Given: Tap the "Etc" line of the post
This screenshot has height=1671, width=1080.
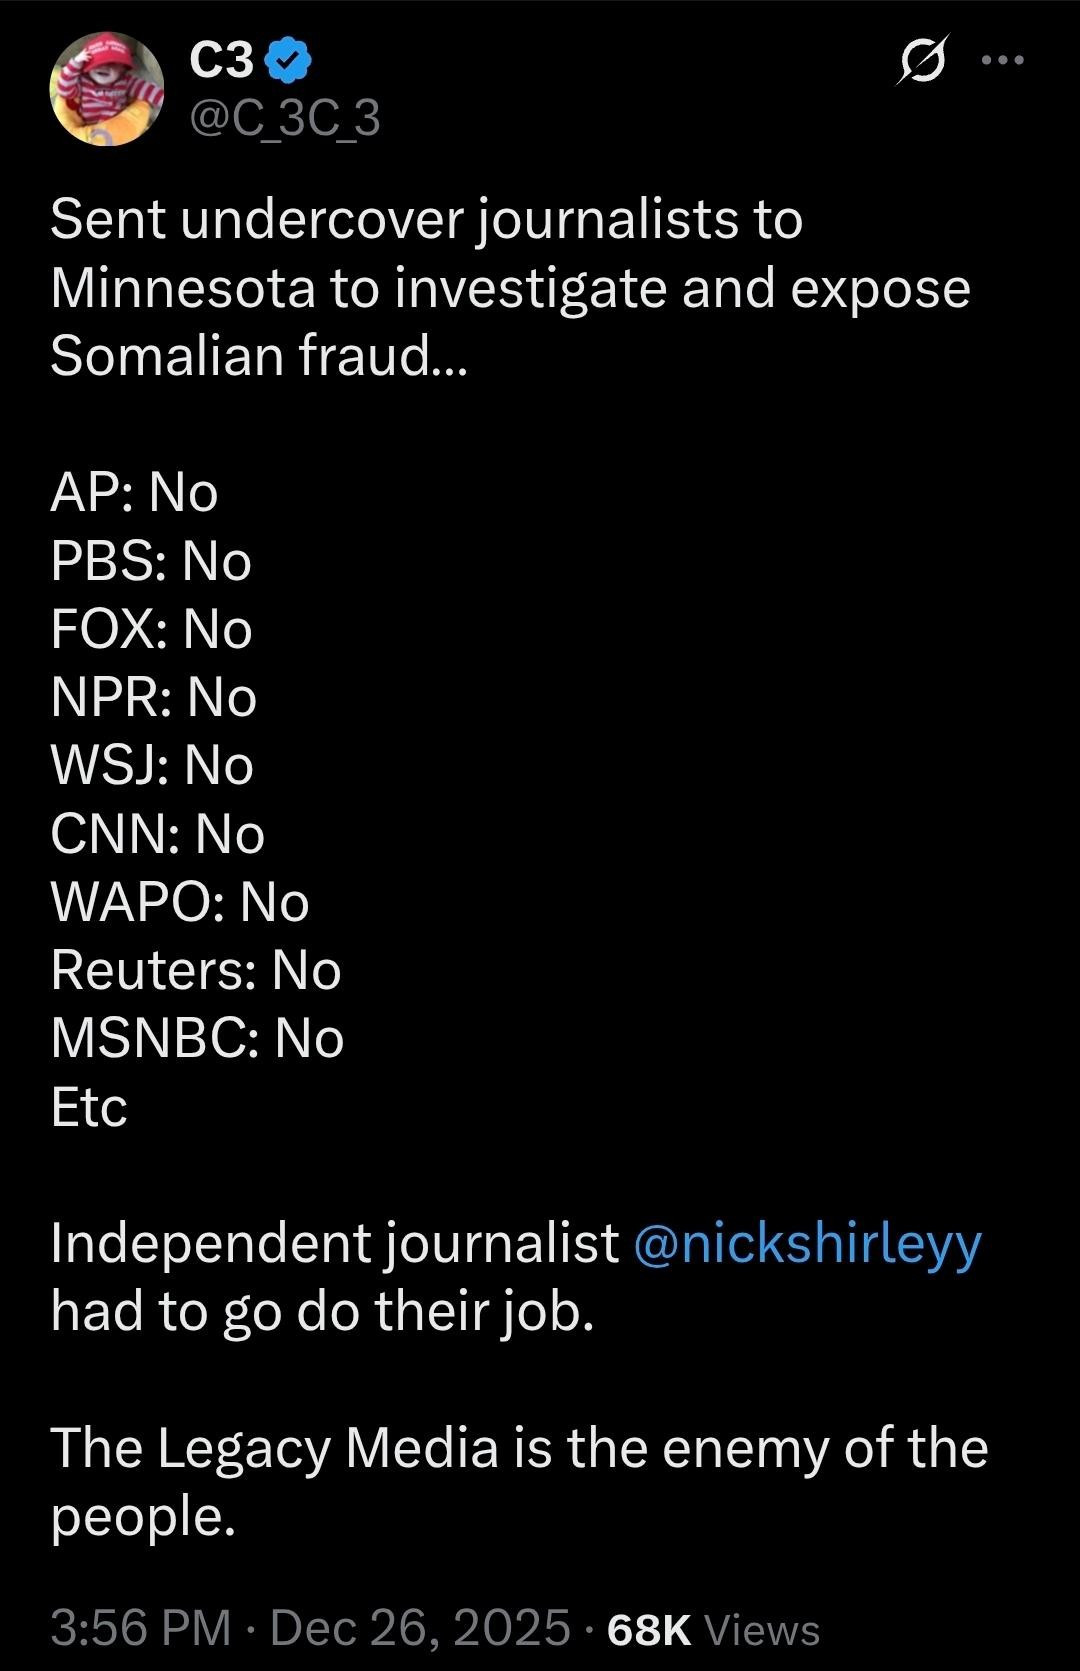Looking at the screenshot, I should [x=89, y=1106].
